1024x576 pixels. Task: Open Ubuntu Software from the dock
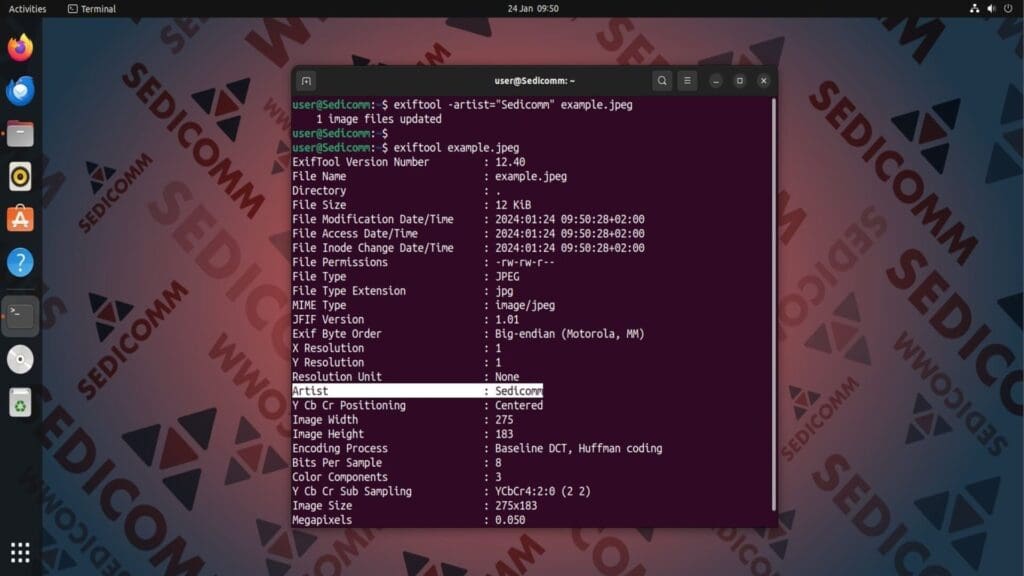(20, 218)
